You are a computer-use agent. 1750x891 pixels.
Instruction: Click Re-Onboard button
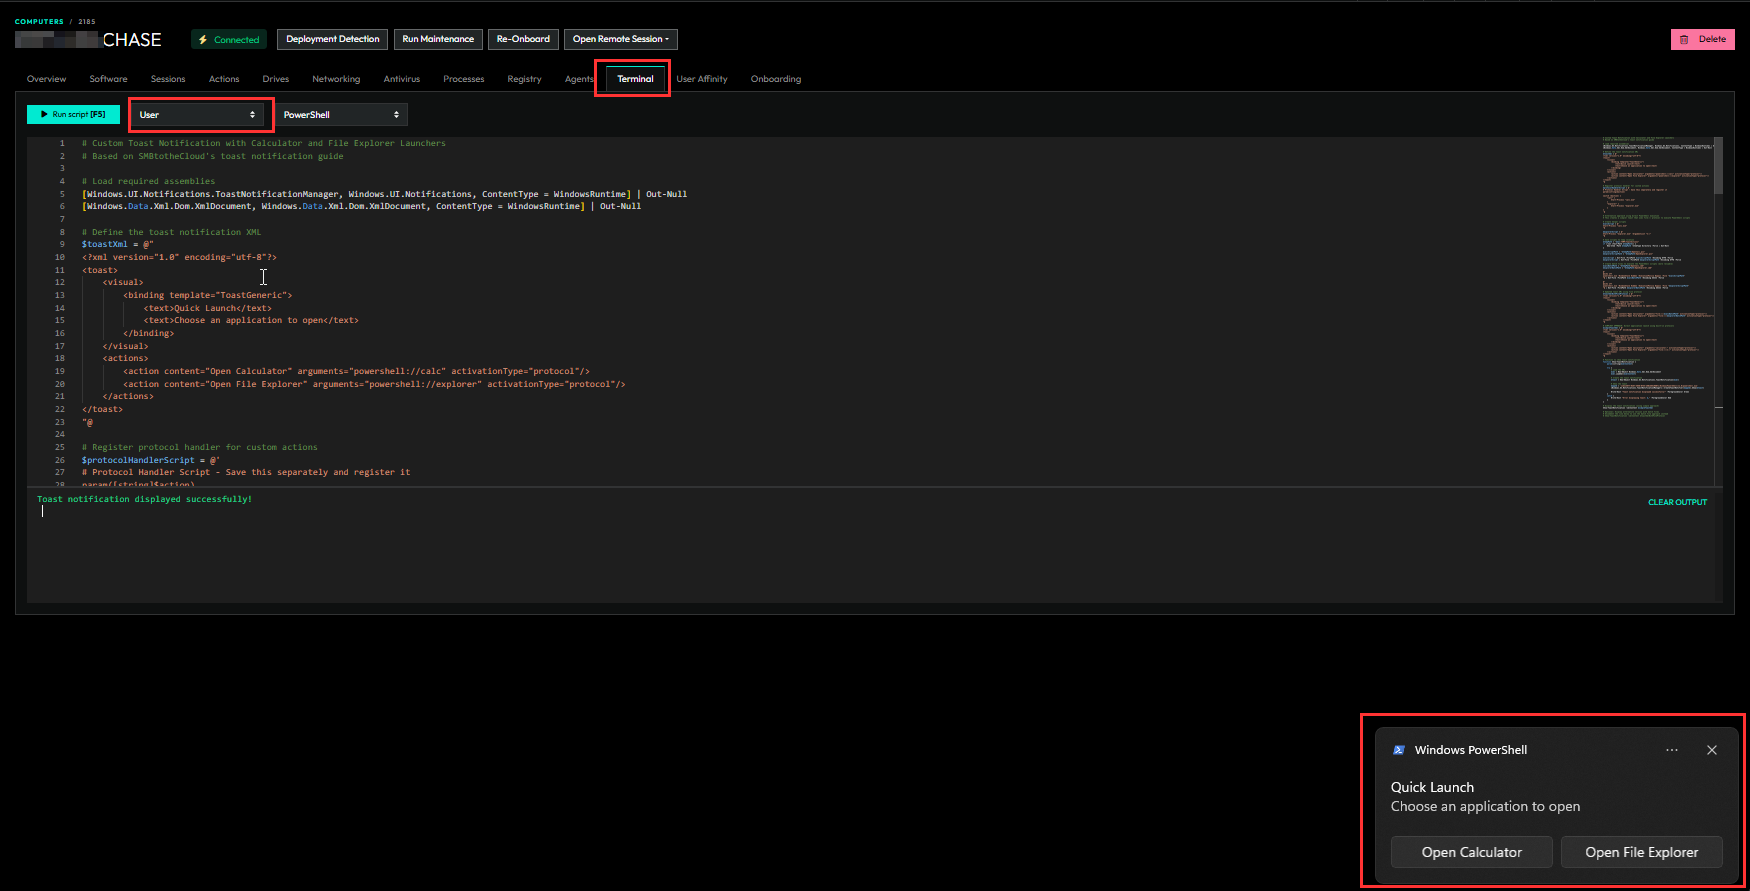[x=523, y=39]
